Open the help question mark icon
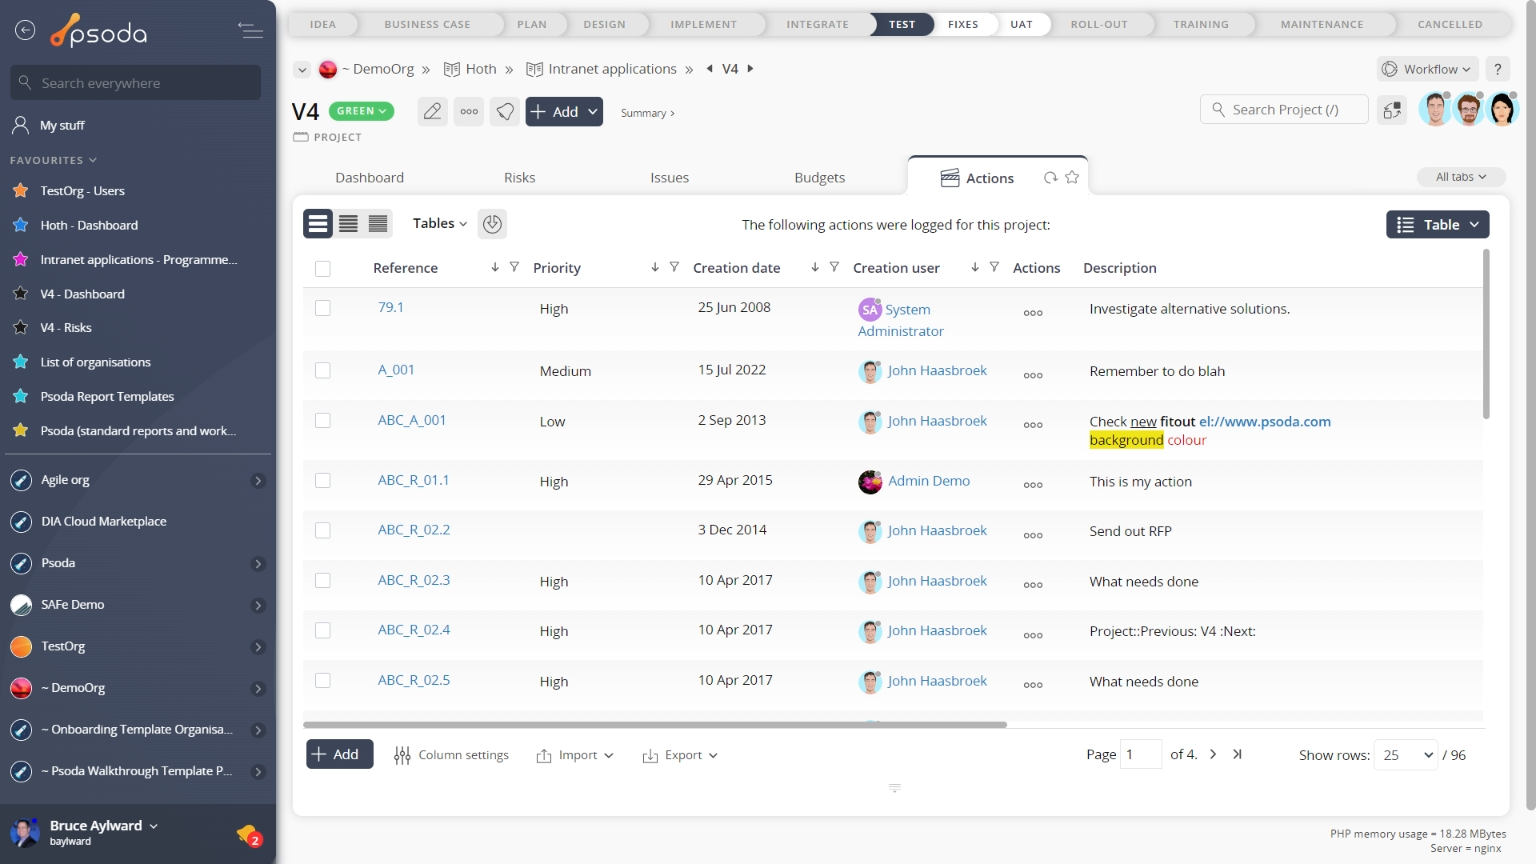The width and height of the screenshot is (1536, 864). pyautogui.click(x=1497, y=69)
